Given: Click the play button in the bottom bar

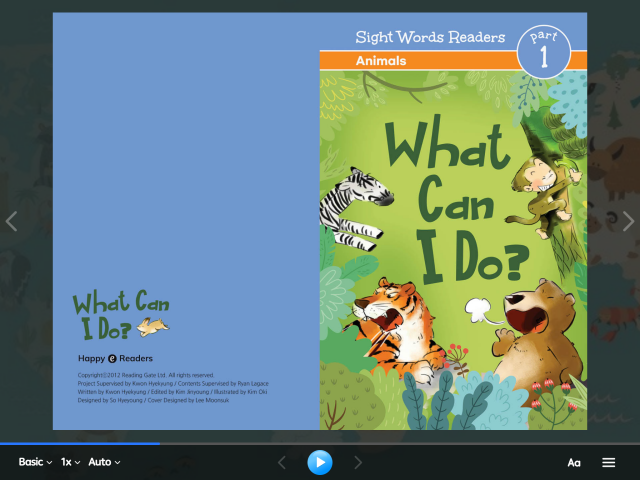Looking at the screenshot, I should coord(319,462).
